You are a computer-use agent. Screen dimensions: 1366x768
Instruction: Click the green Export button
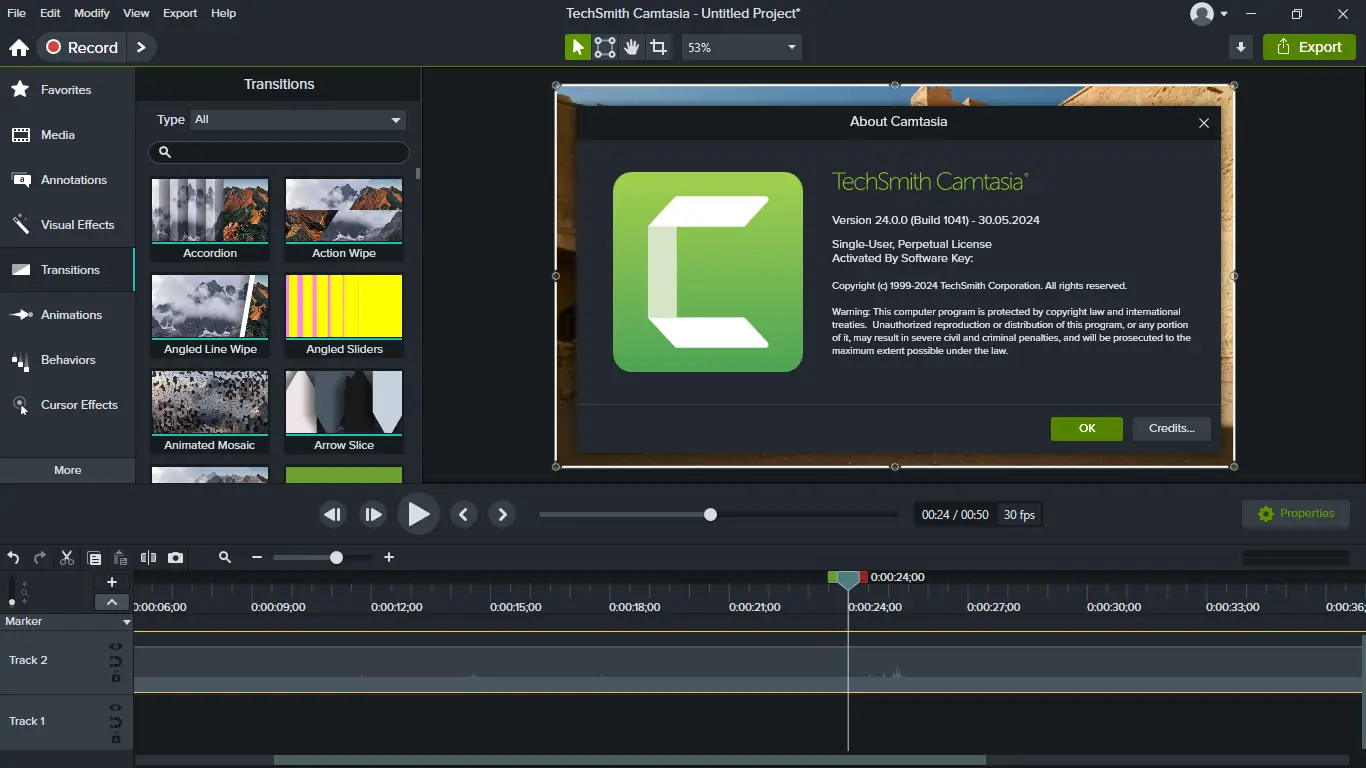coord(1309,47)
